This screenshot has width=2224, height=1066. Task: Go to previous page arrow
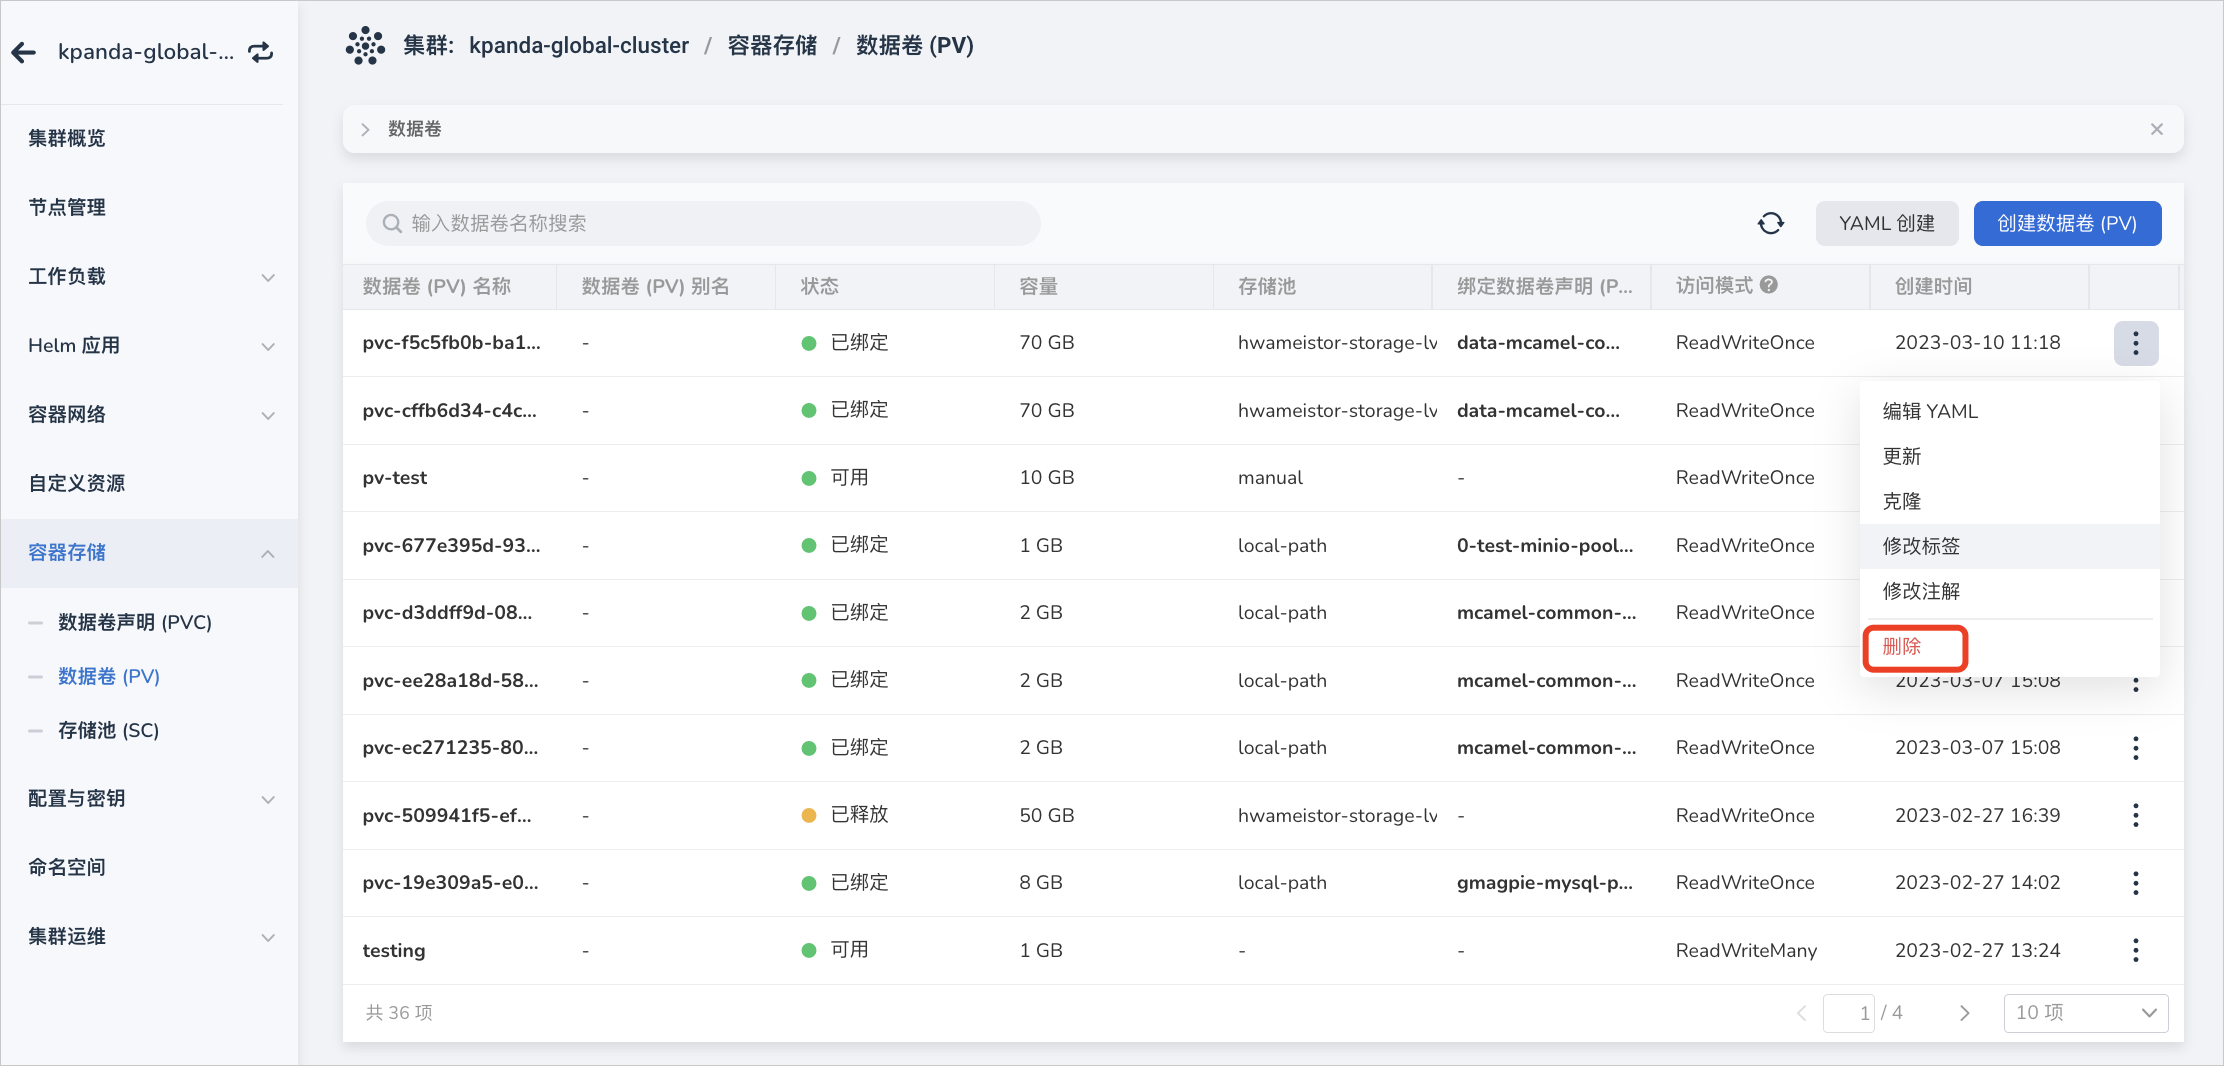click(x=1802, y=1013)
